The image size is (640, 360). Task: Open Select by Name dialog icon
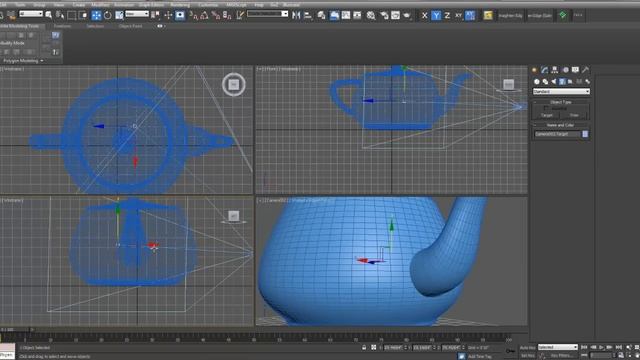pos(60,16)
